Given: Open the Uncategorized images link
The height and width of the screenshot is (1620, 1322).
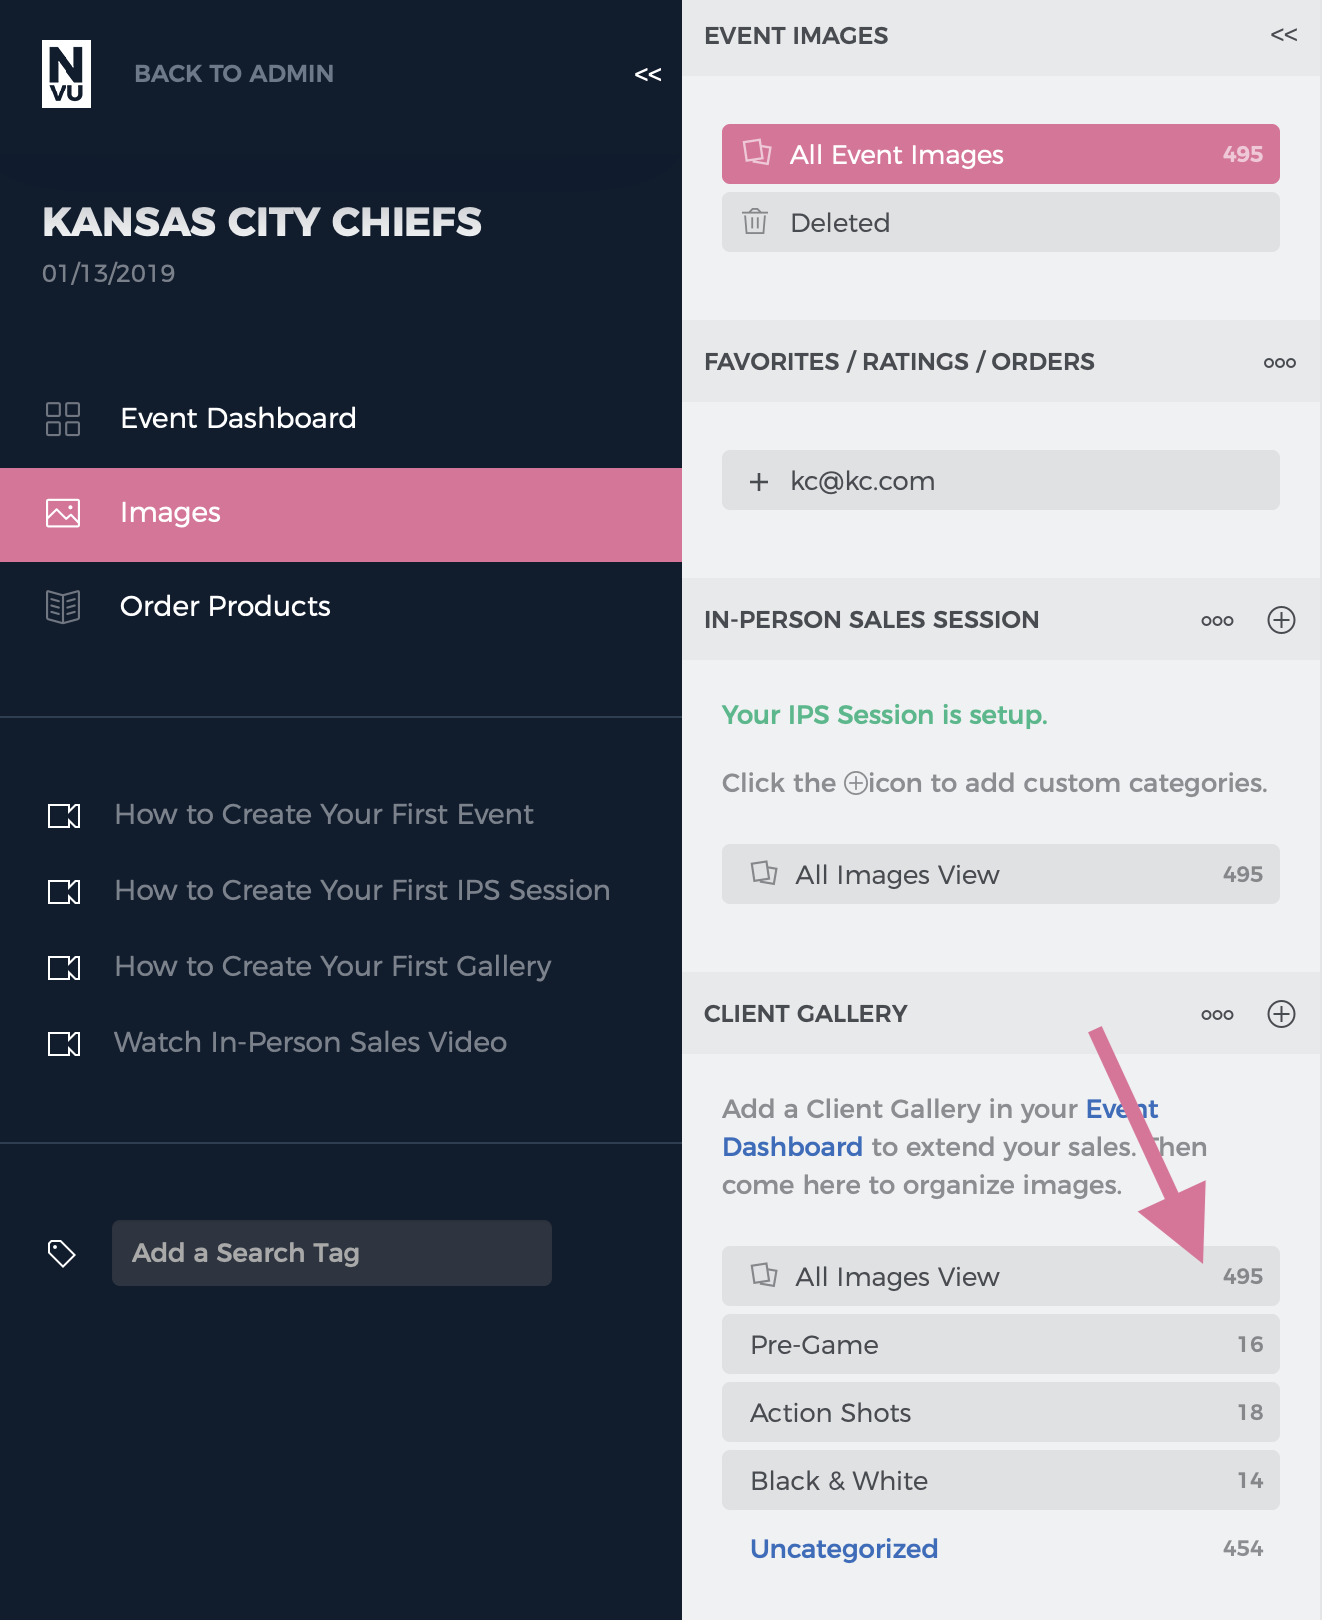Looking at the screenshot, I should click(844, 1549).
